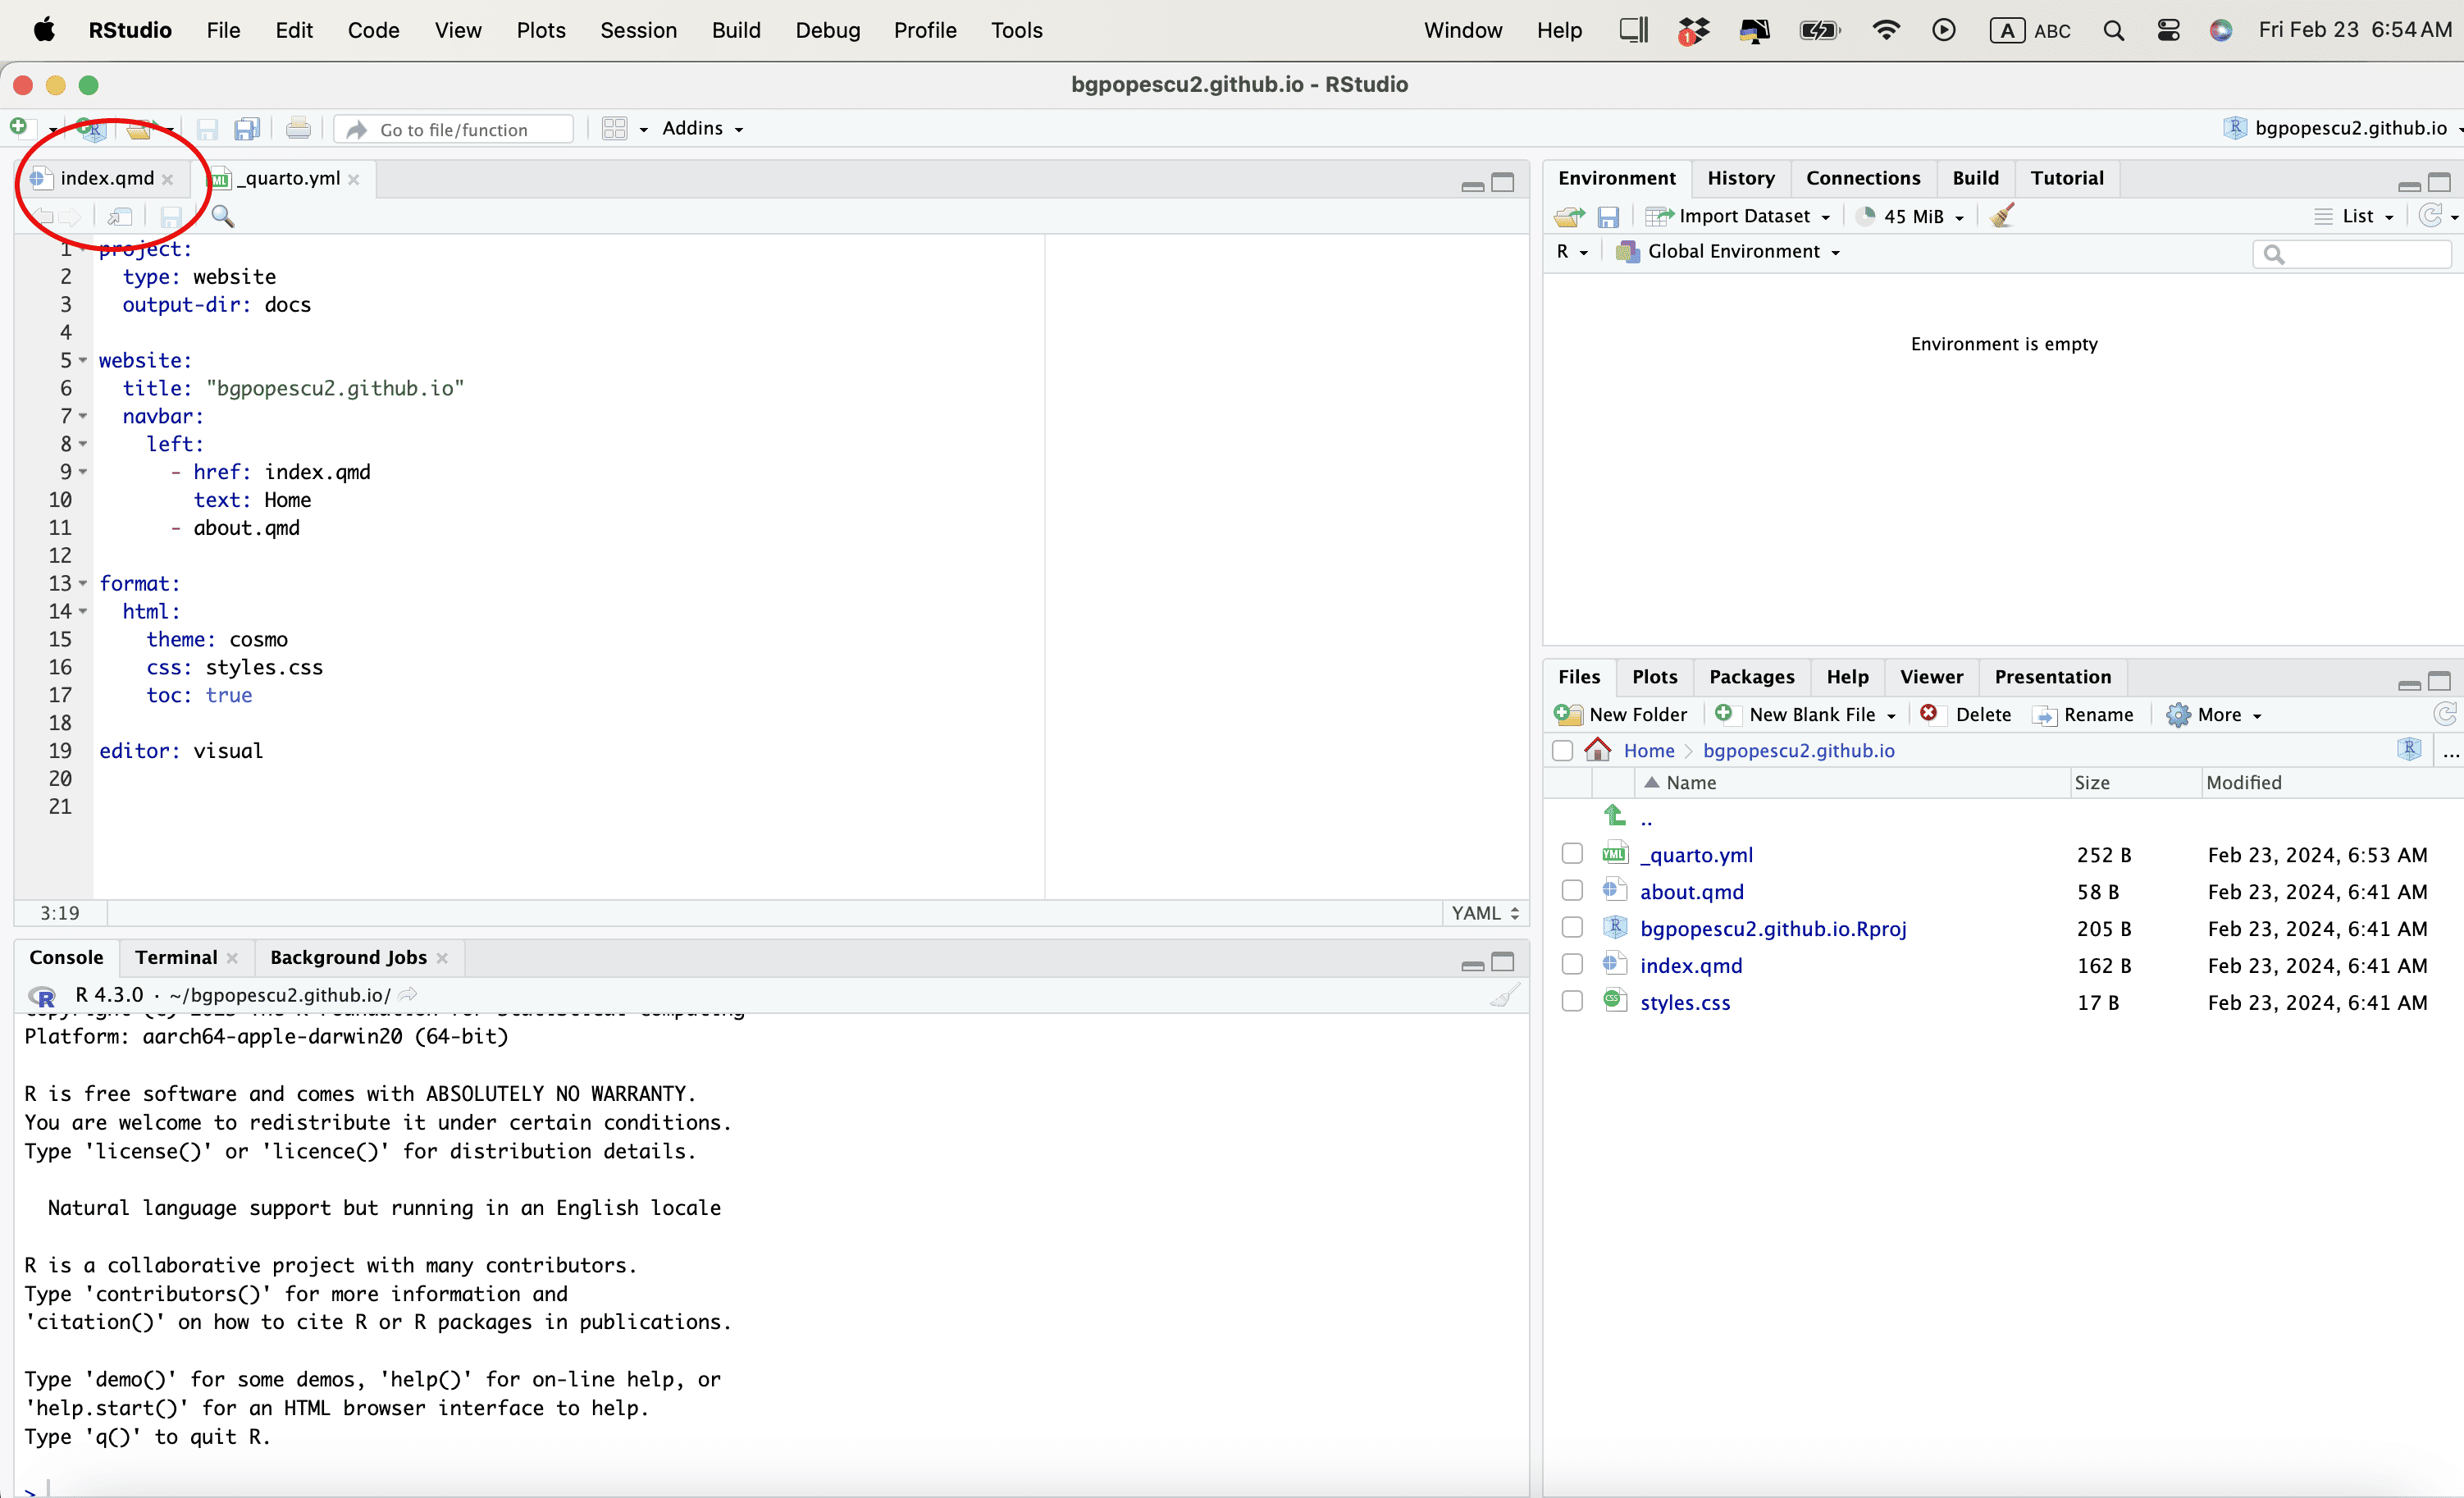Check the box next to _quarto.yml
The height and width of the screenshot is (1498, 2464).
pyautogui.click(x=1572, y=853)
